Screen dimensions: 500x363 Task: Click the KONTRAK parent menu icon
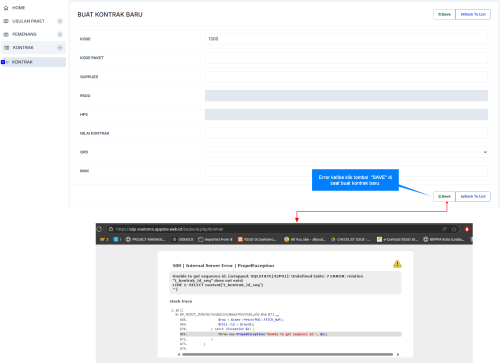coord(6,48)
